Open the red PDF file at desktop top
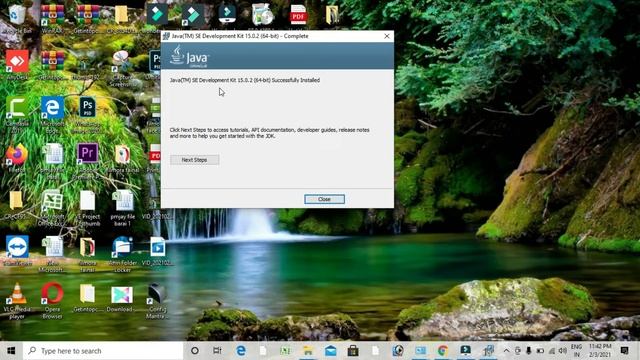The width and height of the screenshot is (640, 360). coord(298,16)
